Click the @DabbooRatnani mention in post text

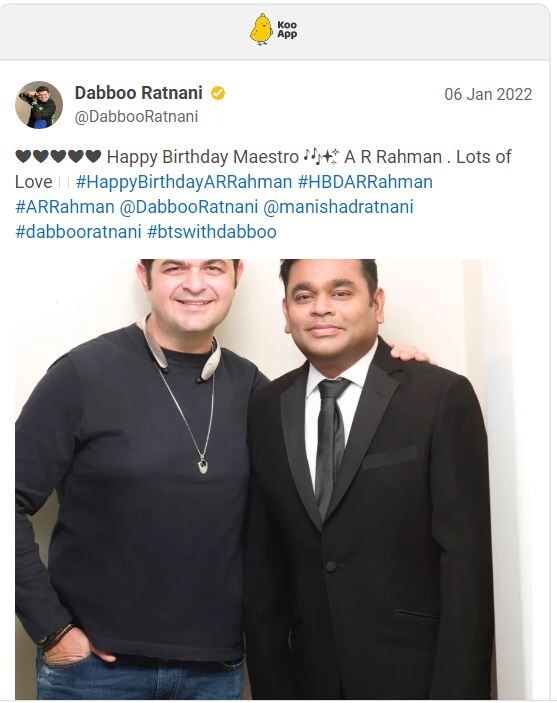[x=189, y=207]
